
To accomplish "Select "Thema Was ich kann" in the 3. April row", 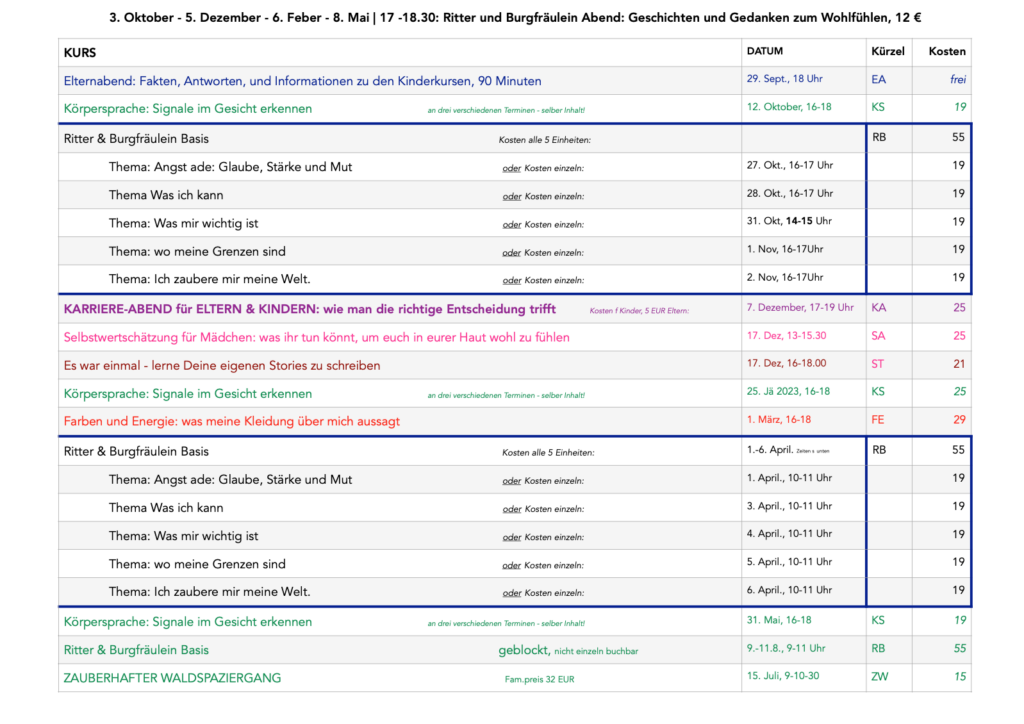I will tap(166, 508).
